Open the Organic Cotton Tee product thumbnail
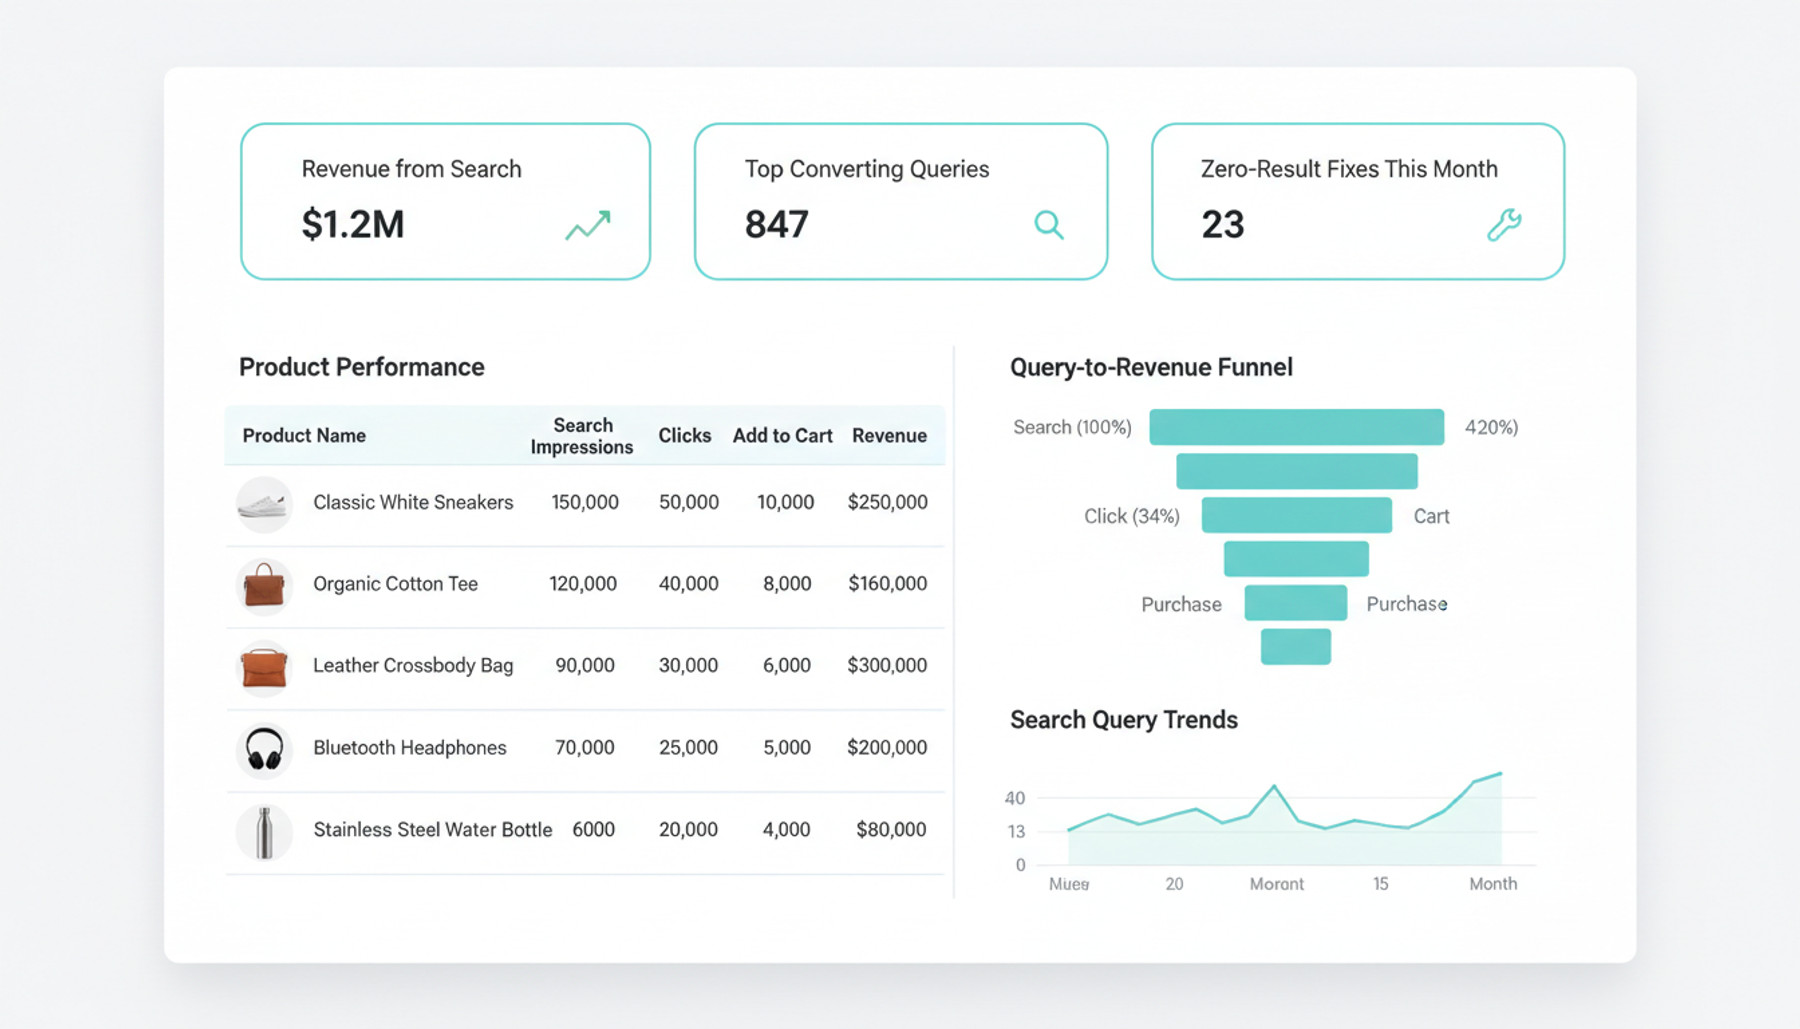The height and width of the screenshot is (1029, 1800). tap(264, 585)
